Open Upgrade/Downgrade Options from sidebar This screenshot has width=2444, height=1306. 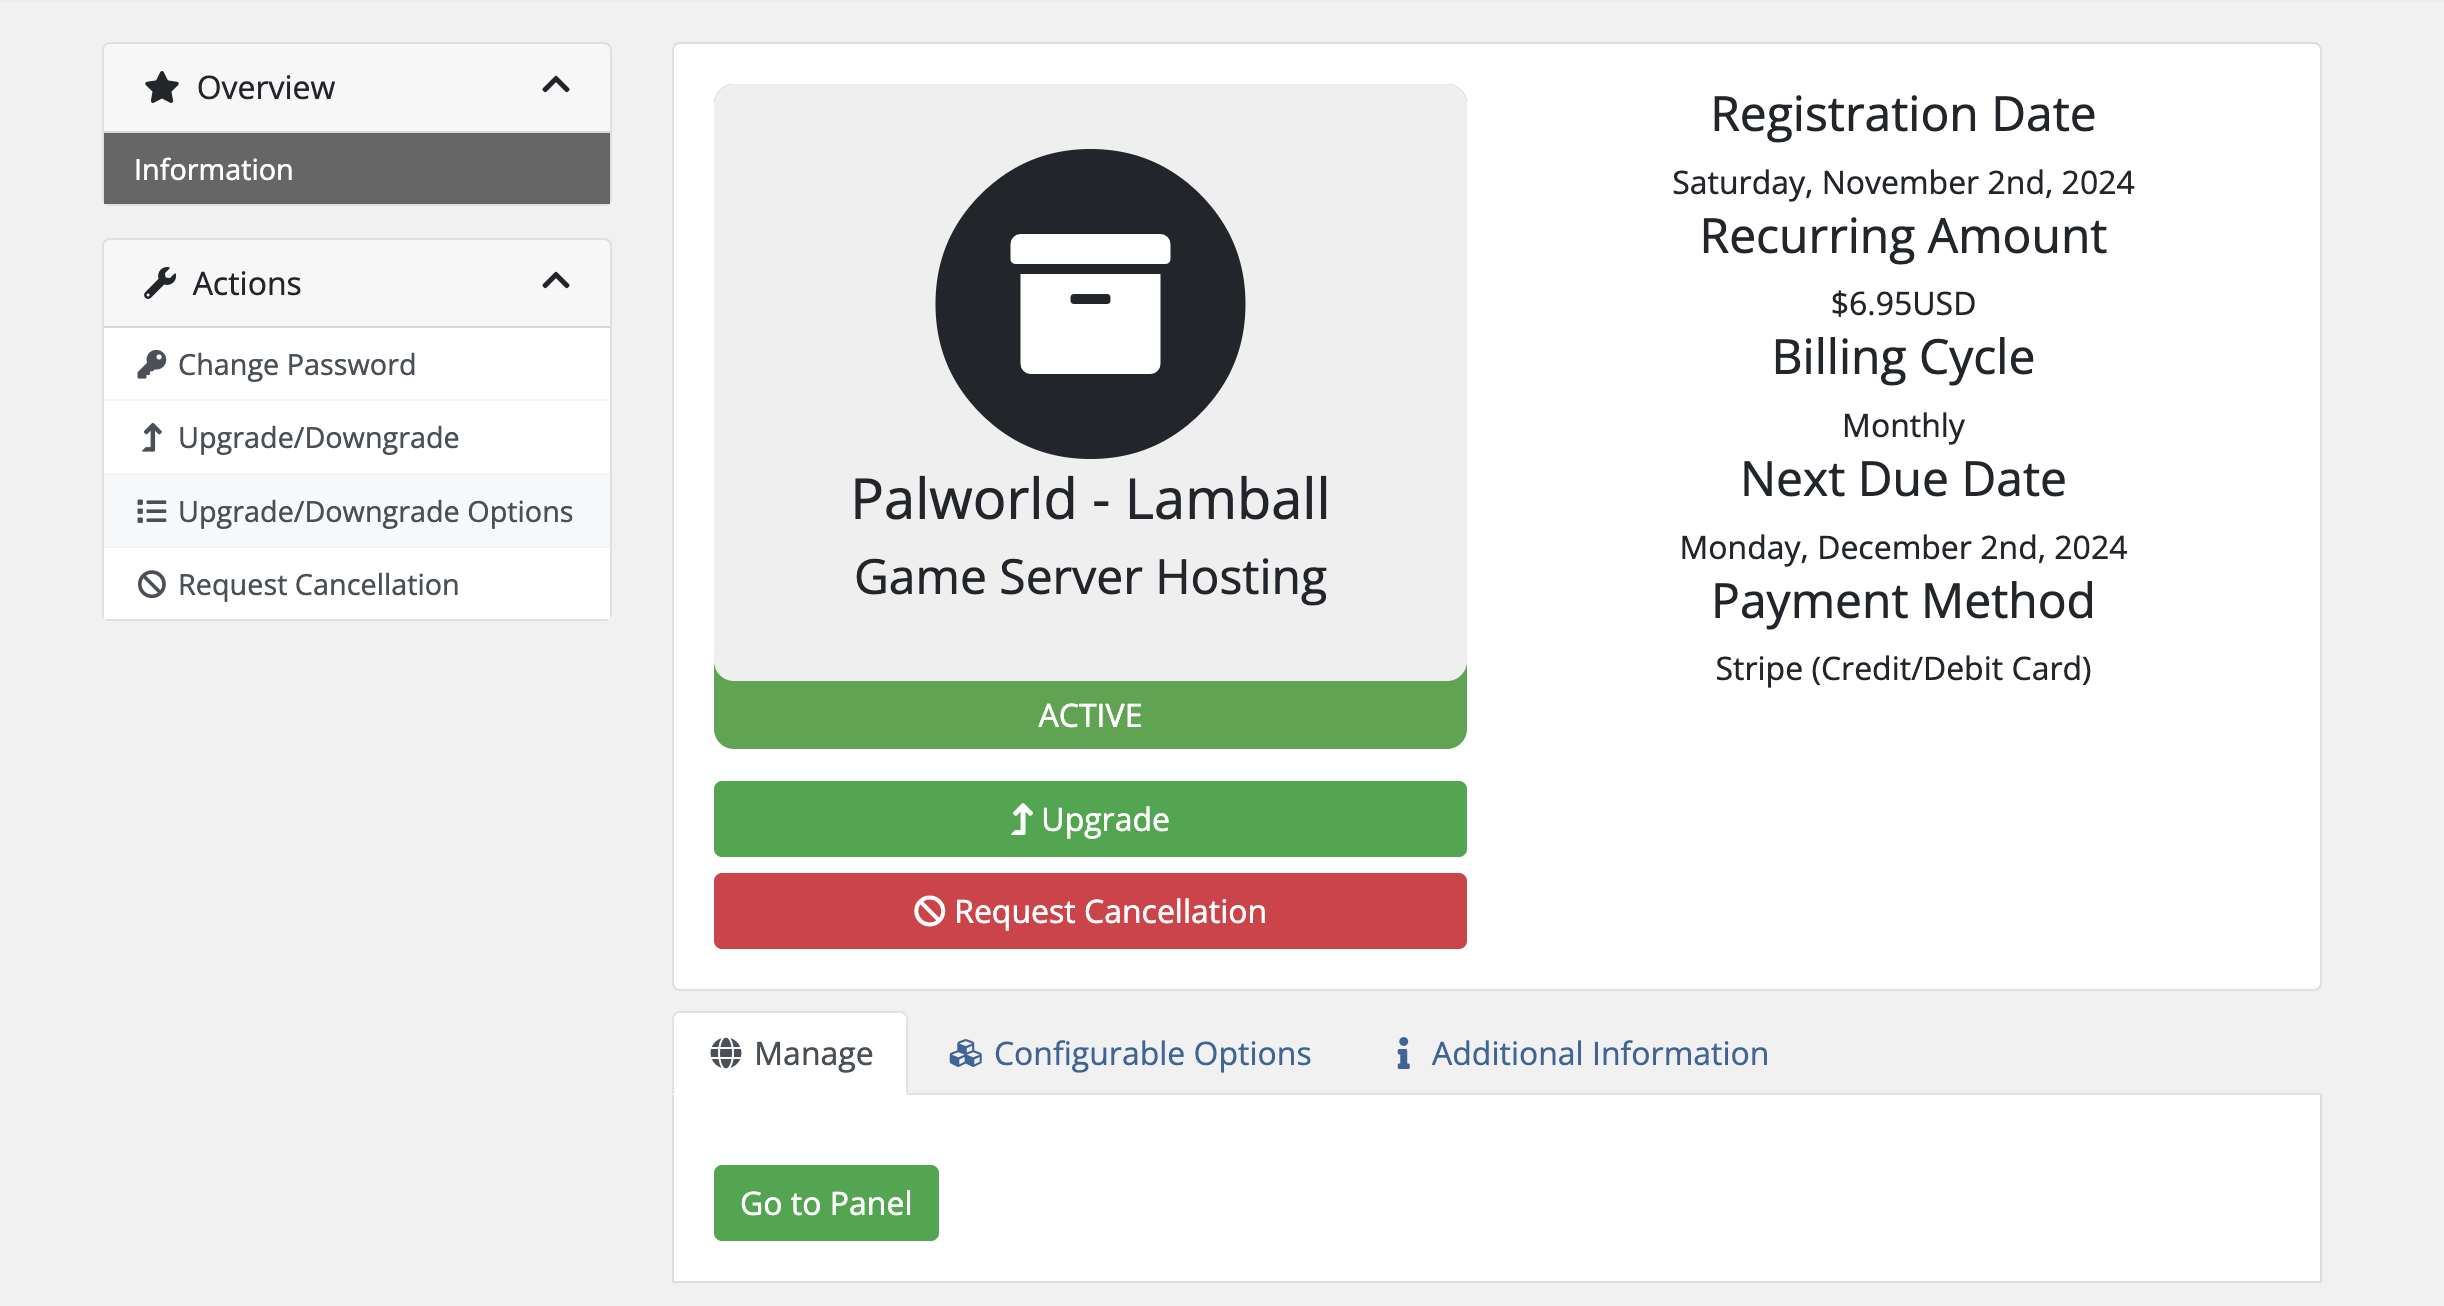click(375, 511)
